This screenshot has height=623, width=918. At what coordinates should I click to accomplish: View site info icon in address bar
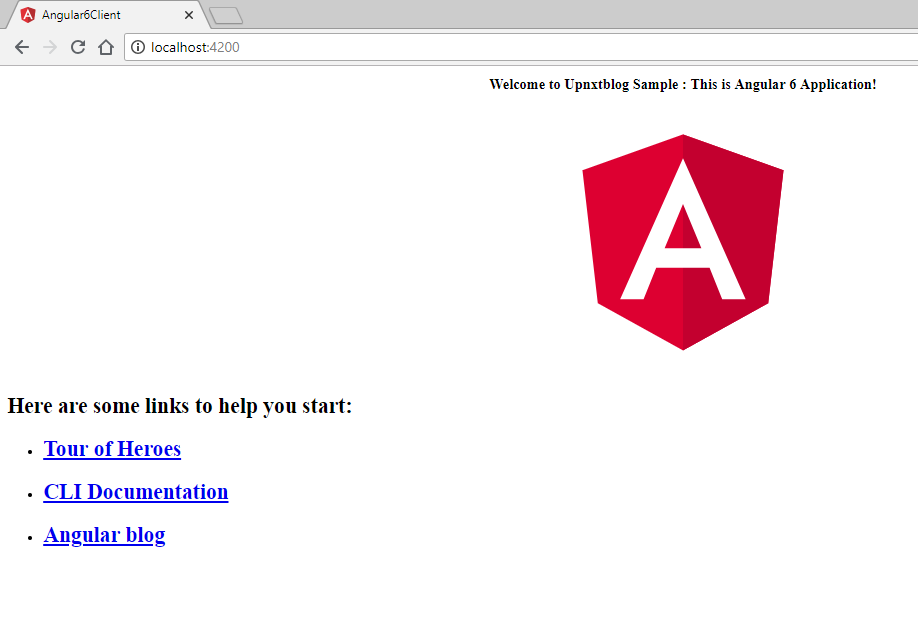coord(138,47)
